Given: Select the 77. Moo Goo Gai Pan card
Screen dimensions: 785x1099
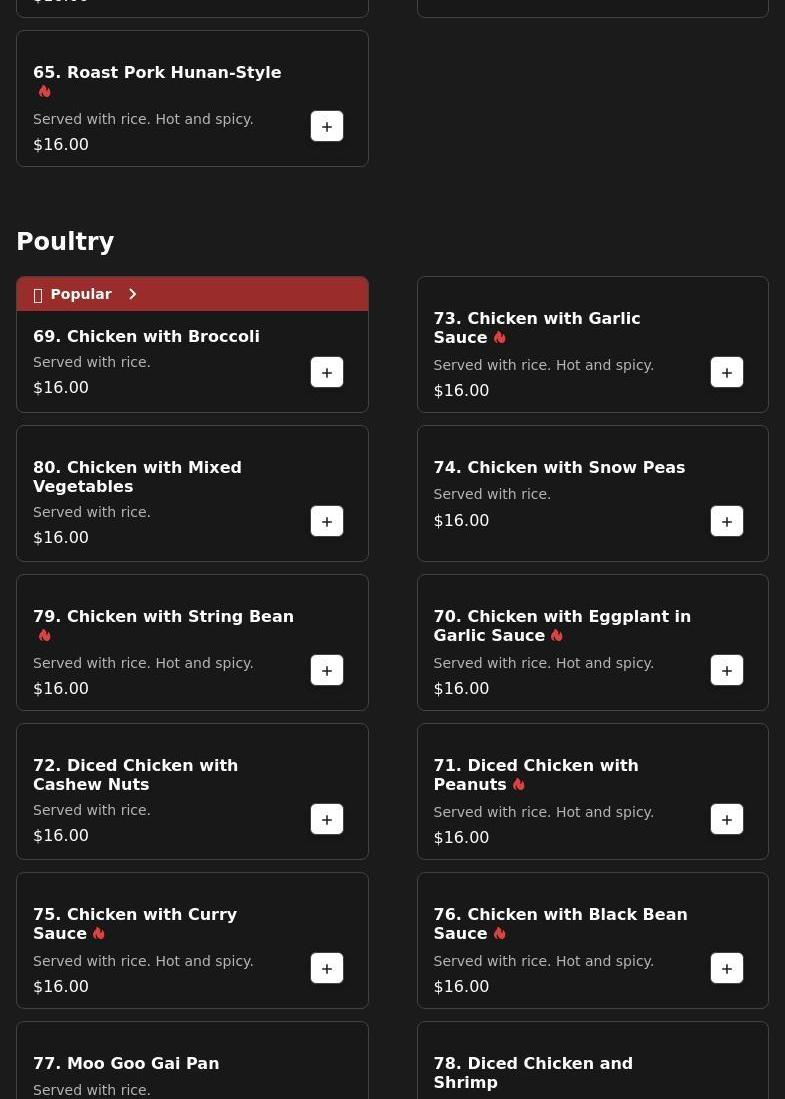Looking at the screenshot, I should (x=192, y=1060).
